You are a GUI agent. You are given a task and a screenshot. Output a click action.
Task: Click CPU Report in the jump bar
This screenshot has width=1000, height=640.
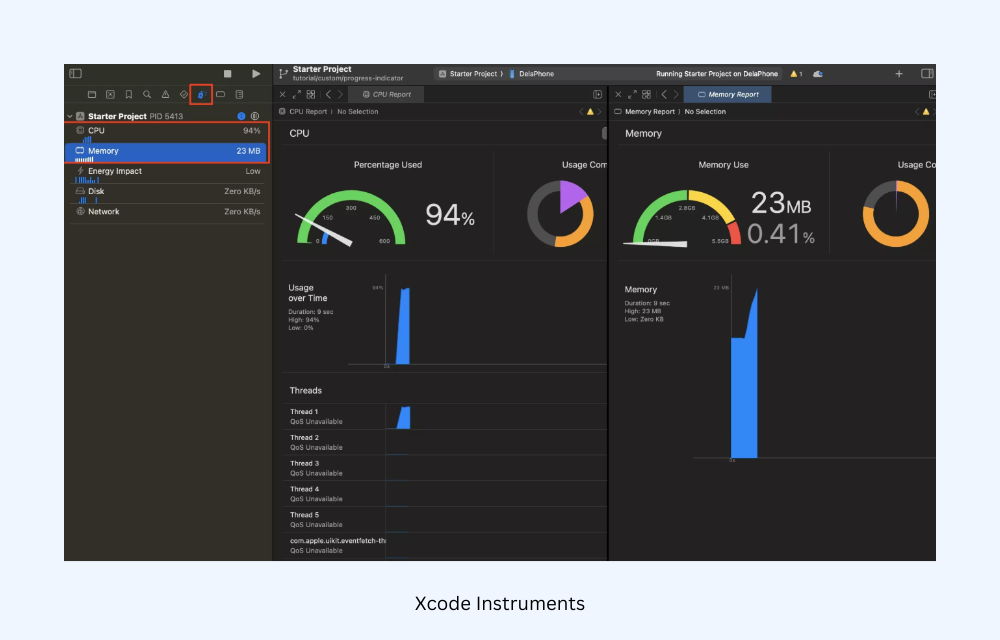pos(308,112)
